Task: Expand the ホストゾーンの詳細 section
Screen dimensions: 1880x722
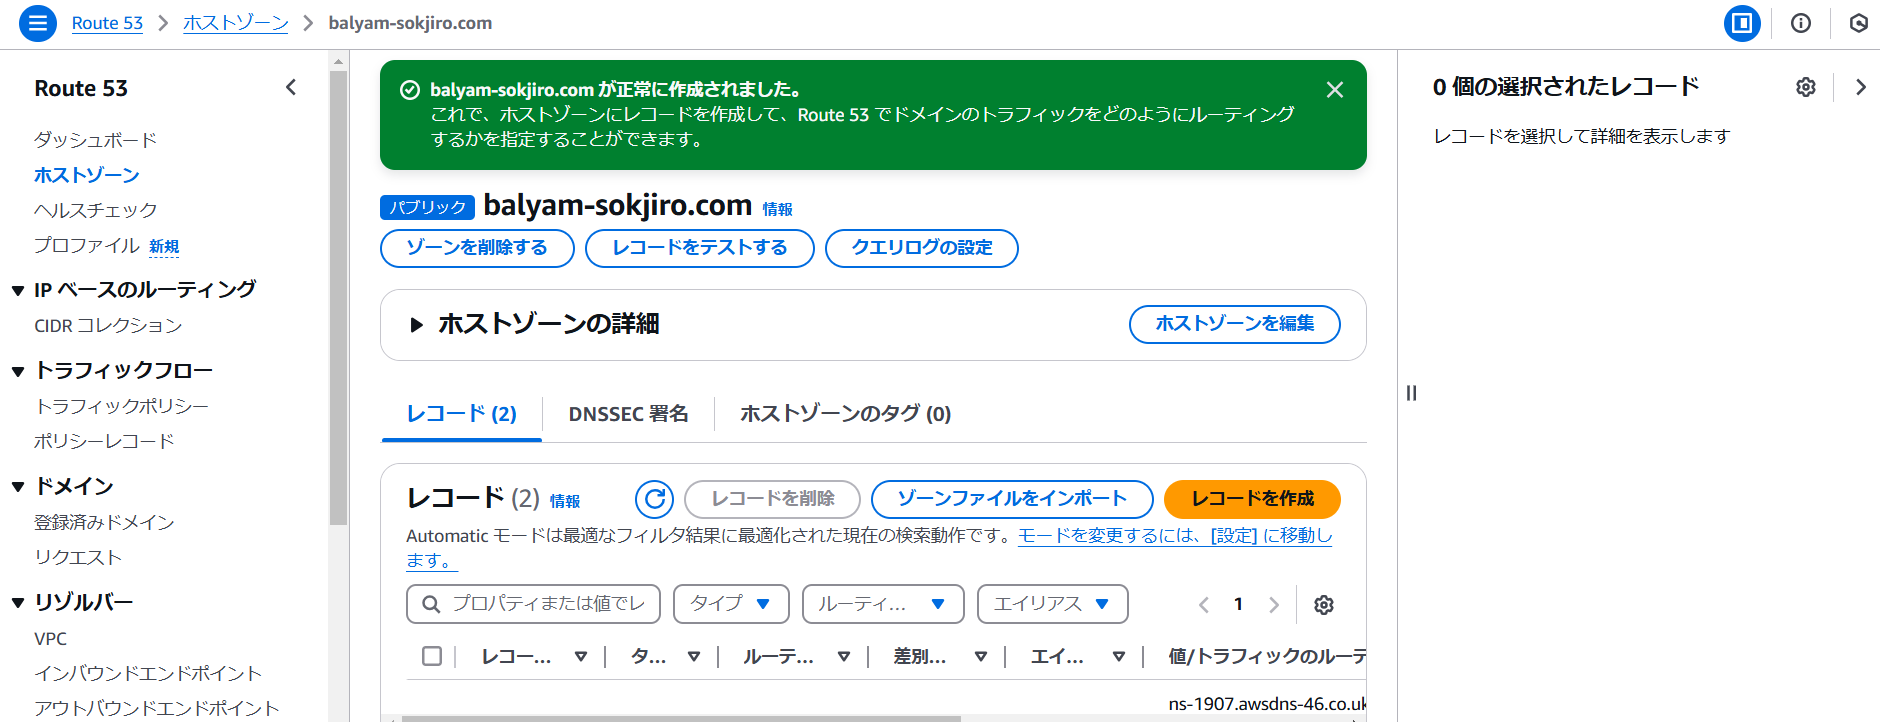Action: [x=416, y=324]
